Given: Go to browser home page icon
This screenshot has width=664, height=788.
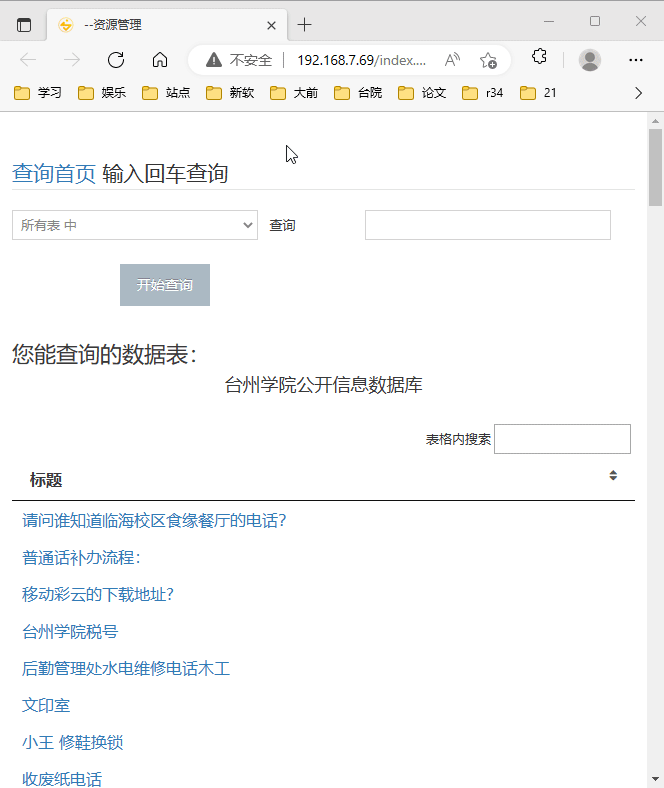Looking at the screenshot, I should coord(160,60).
